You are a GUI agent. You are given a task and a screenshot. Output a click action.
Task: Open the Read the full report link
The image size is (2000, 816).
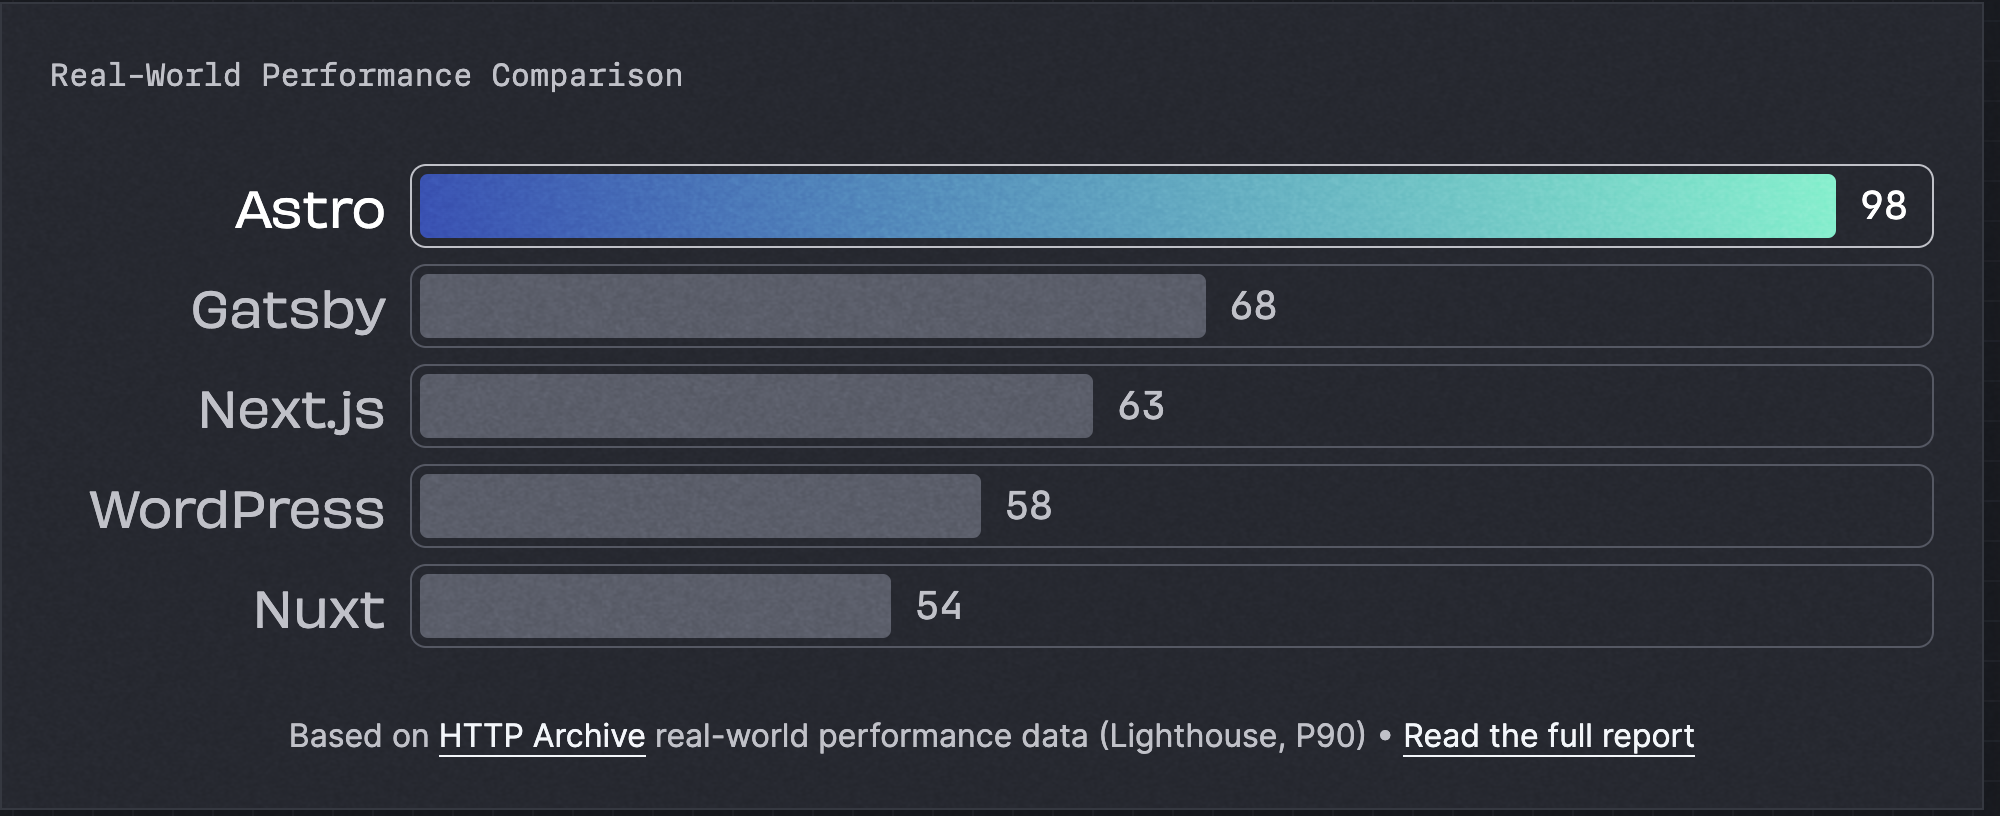tap(1548, 736)
